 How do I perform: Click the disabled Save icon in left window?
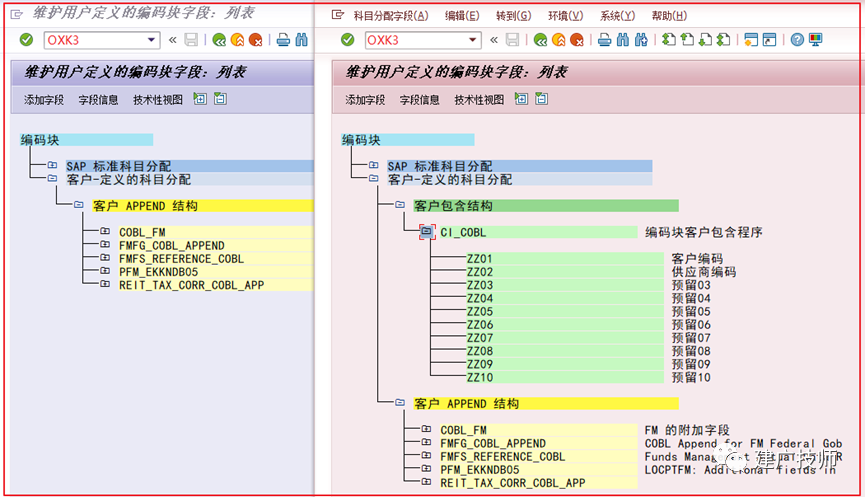[x=191, y=40]
